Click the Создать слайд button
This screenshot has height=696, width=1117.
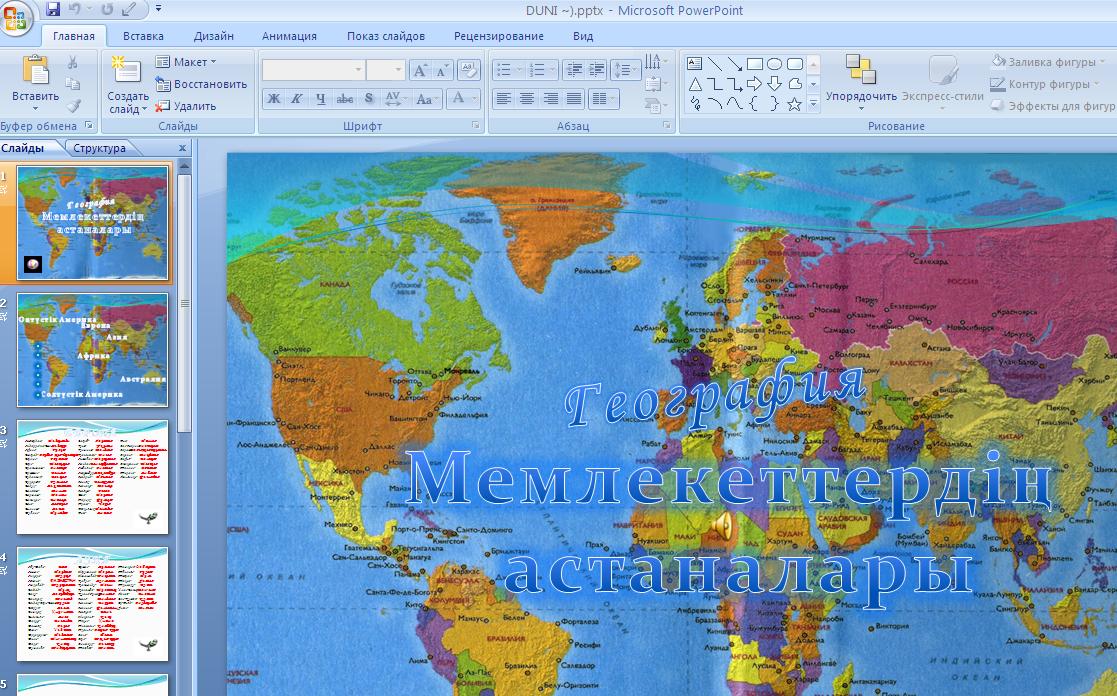point(128,84)
